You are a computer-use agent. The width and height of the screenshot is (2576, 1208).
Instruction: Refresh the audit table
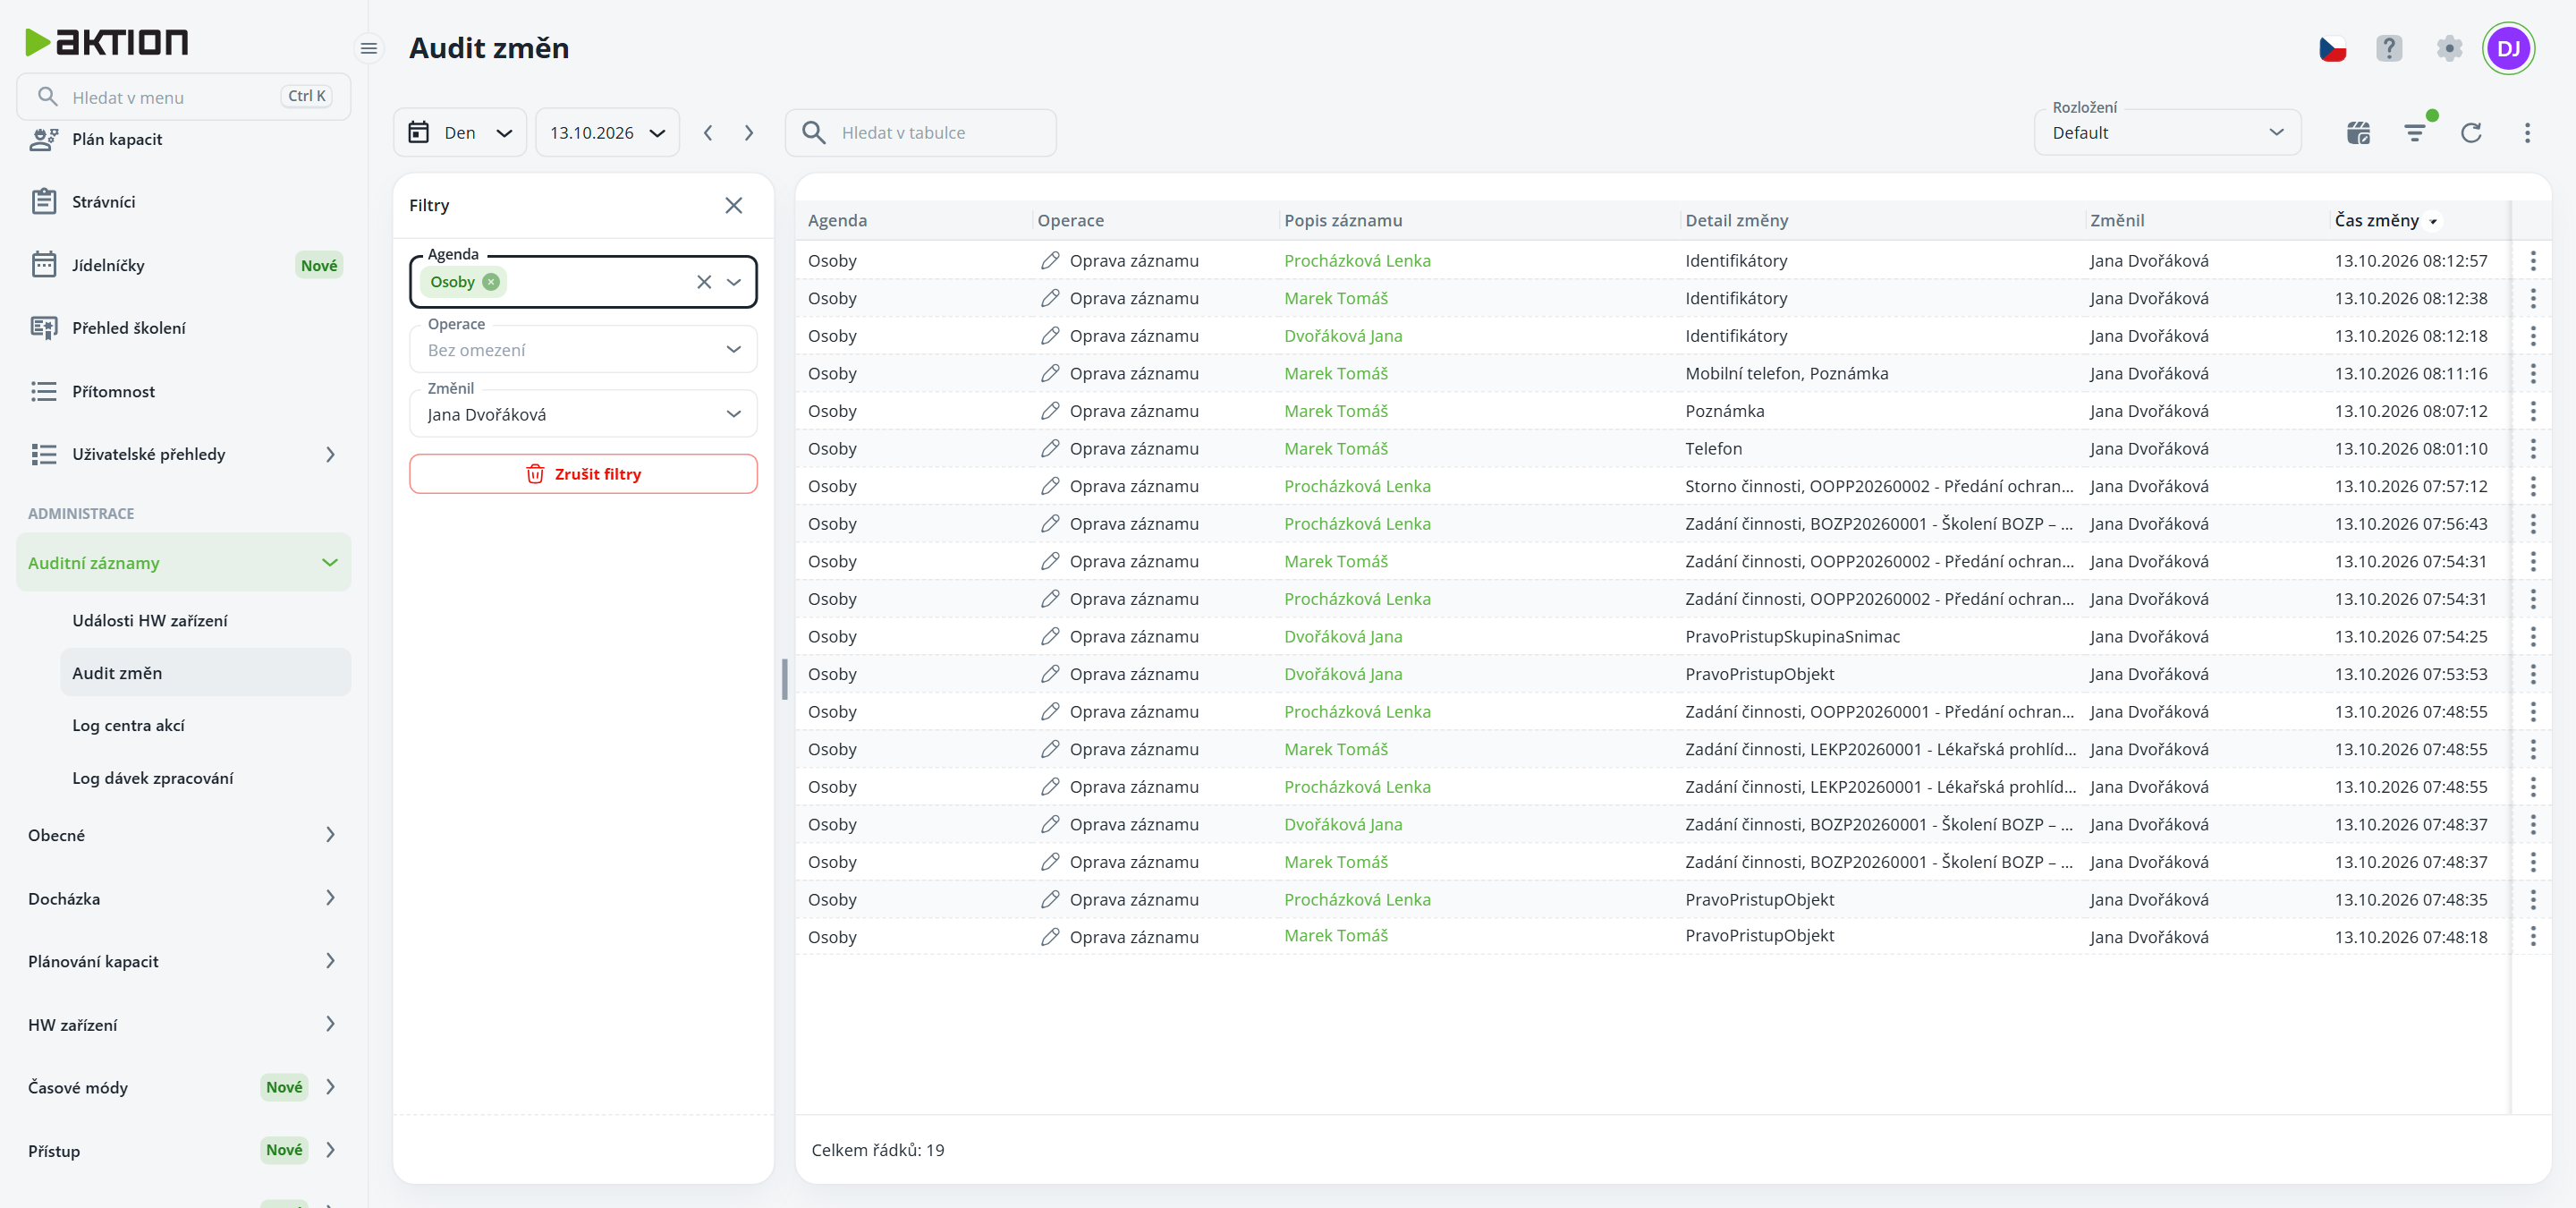tap(2471, 133)
